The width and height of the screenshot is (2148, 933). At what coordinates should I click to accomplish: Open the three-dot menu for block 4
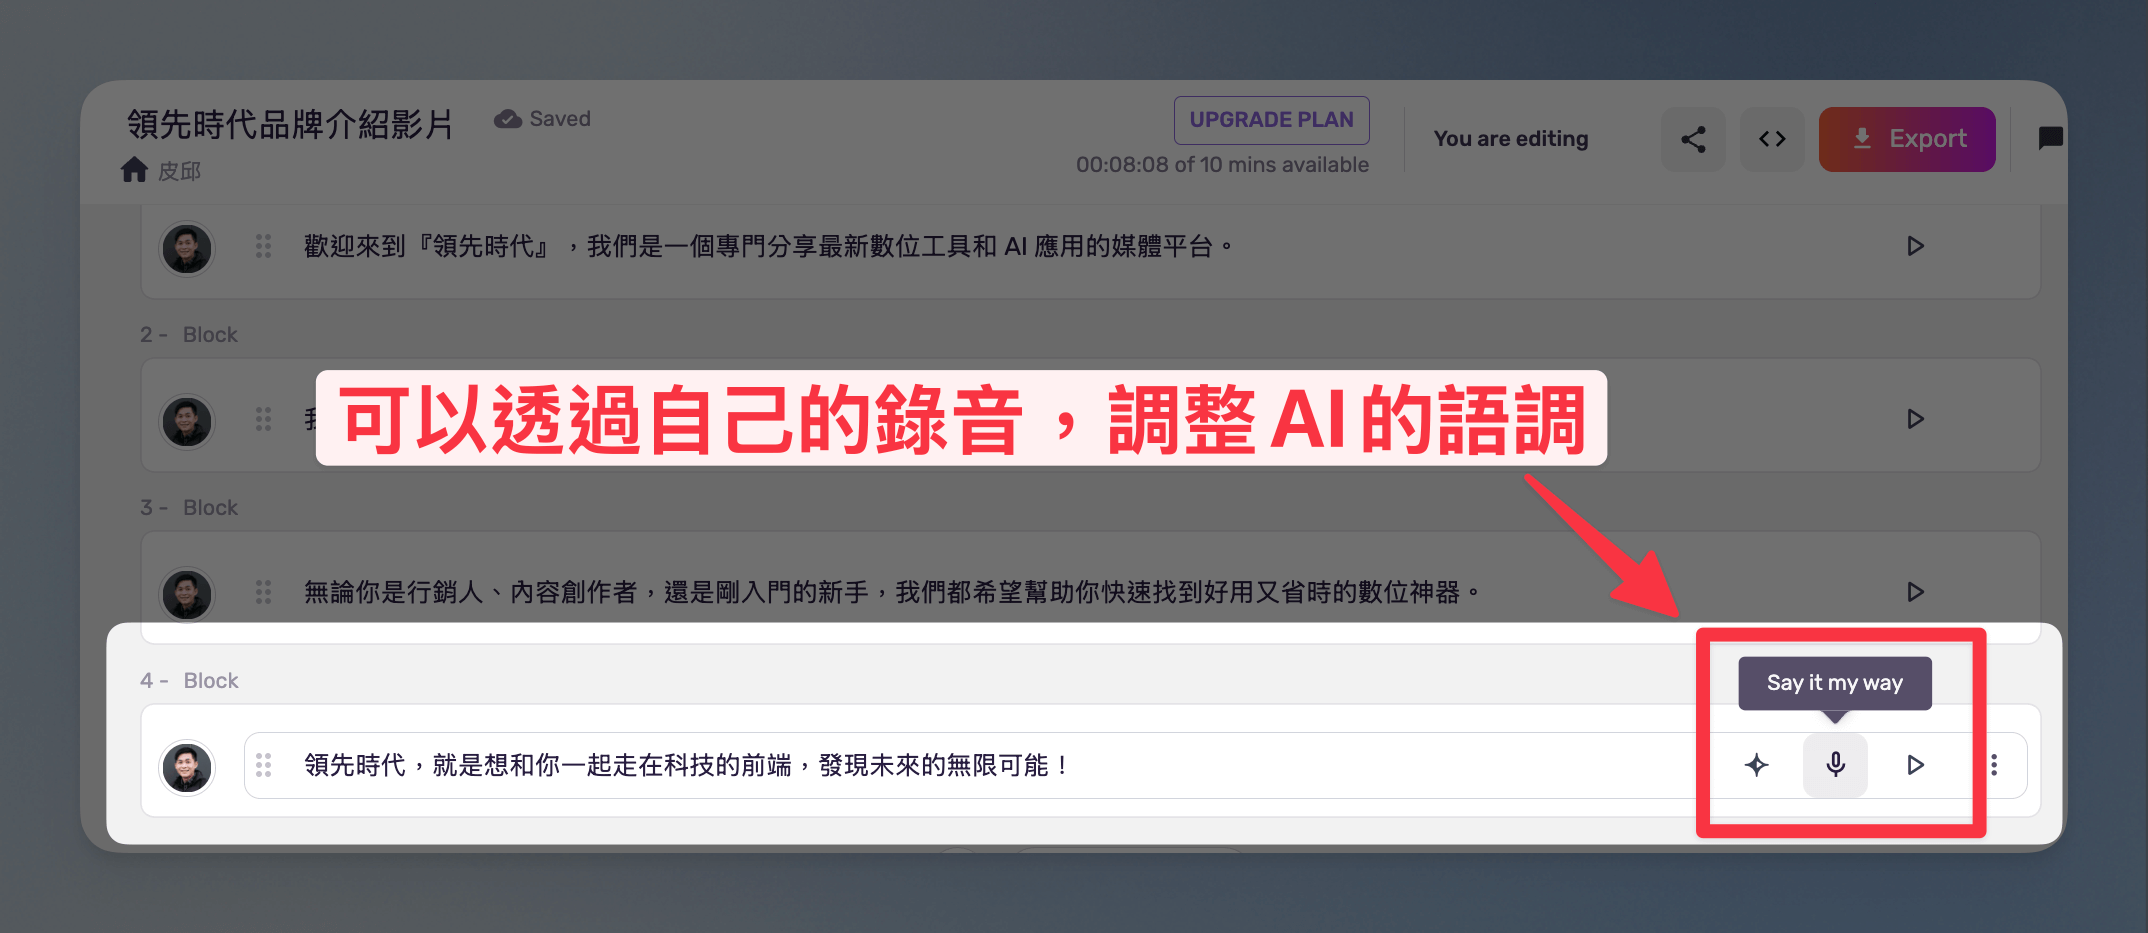[1994, 765]
